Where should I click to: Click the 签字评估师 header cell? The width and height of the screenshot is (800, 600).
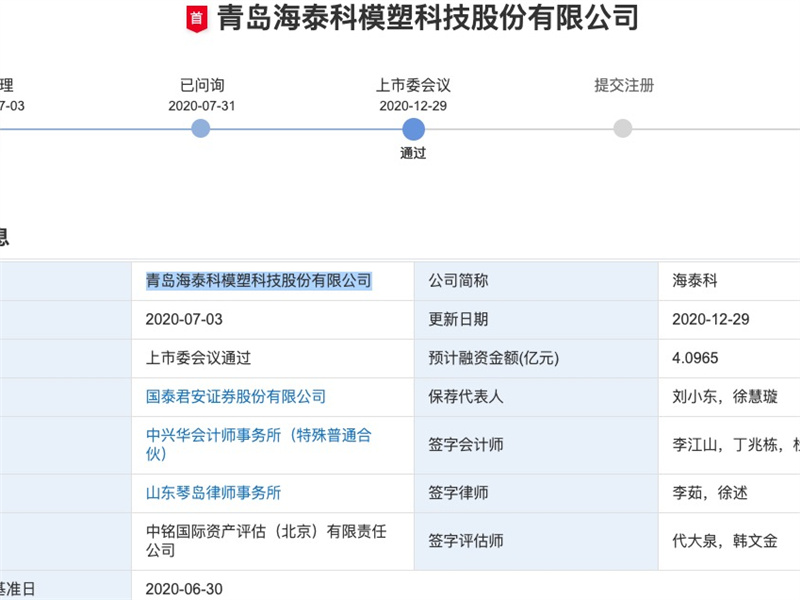(x=536, y=541)
